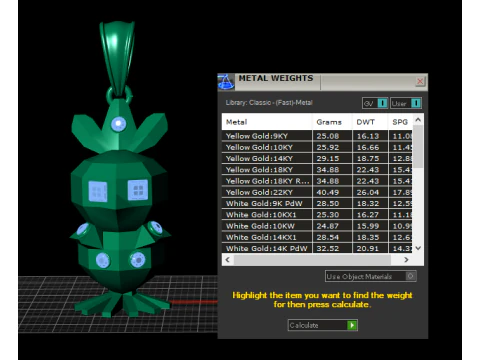The image size is (480, 360).
Task: Click the horizontal scrollbar thumb
Action: pos(312,259)
